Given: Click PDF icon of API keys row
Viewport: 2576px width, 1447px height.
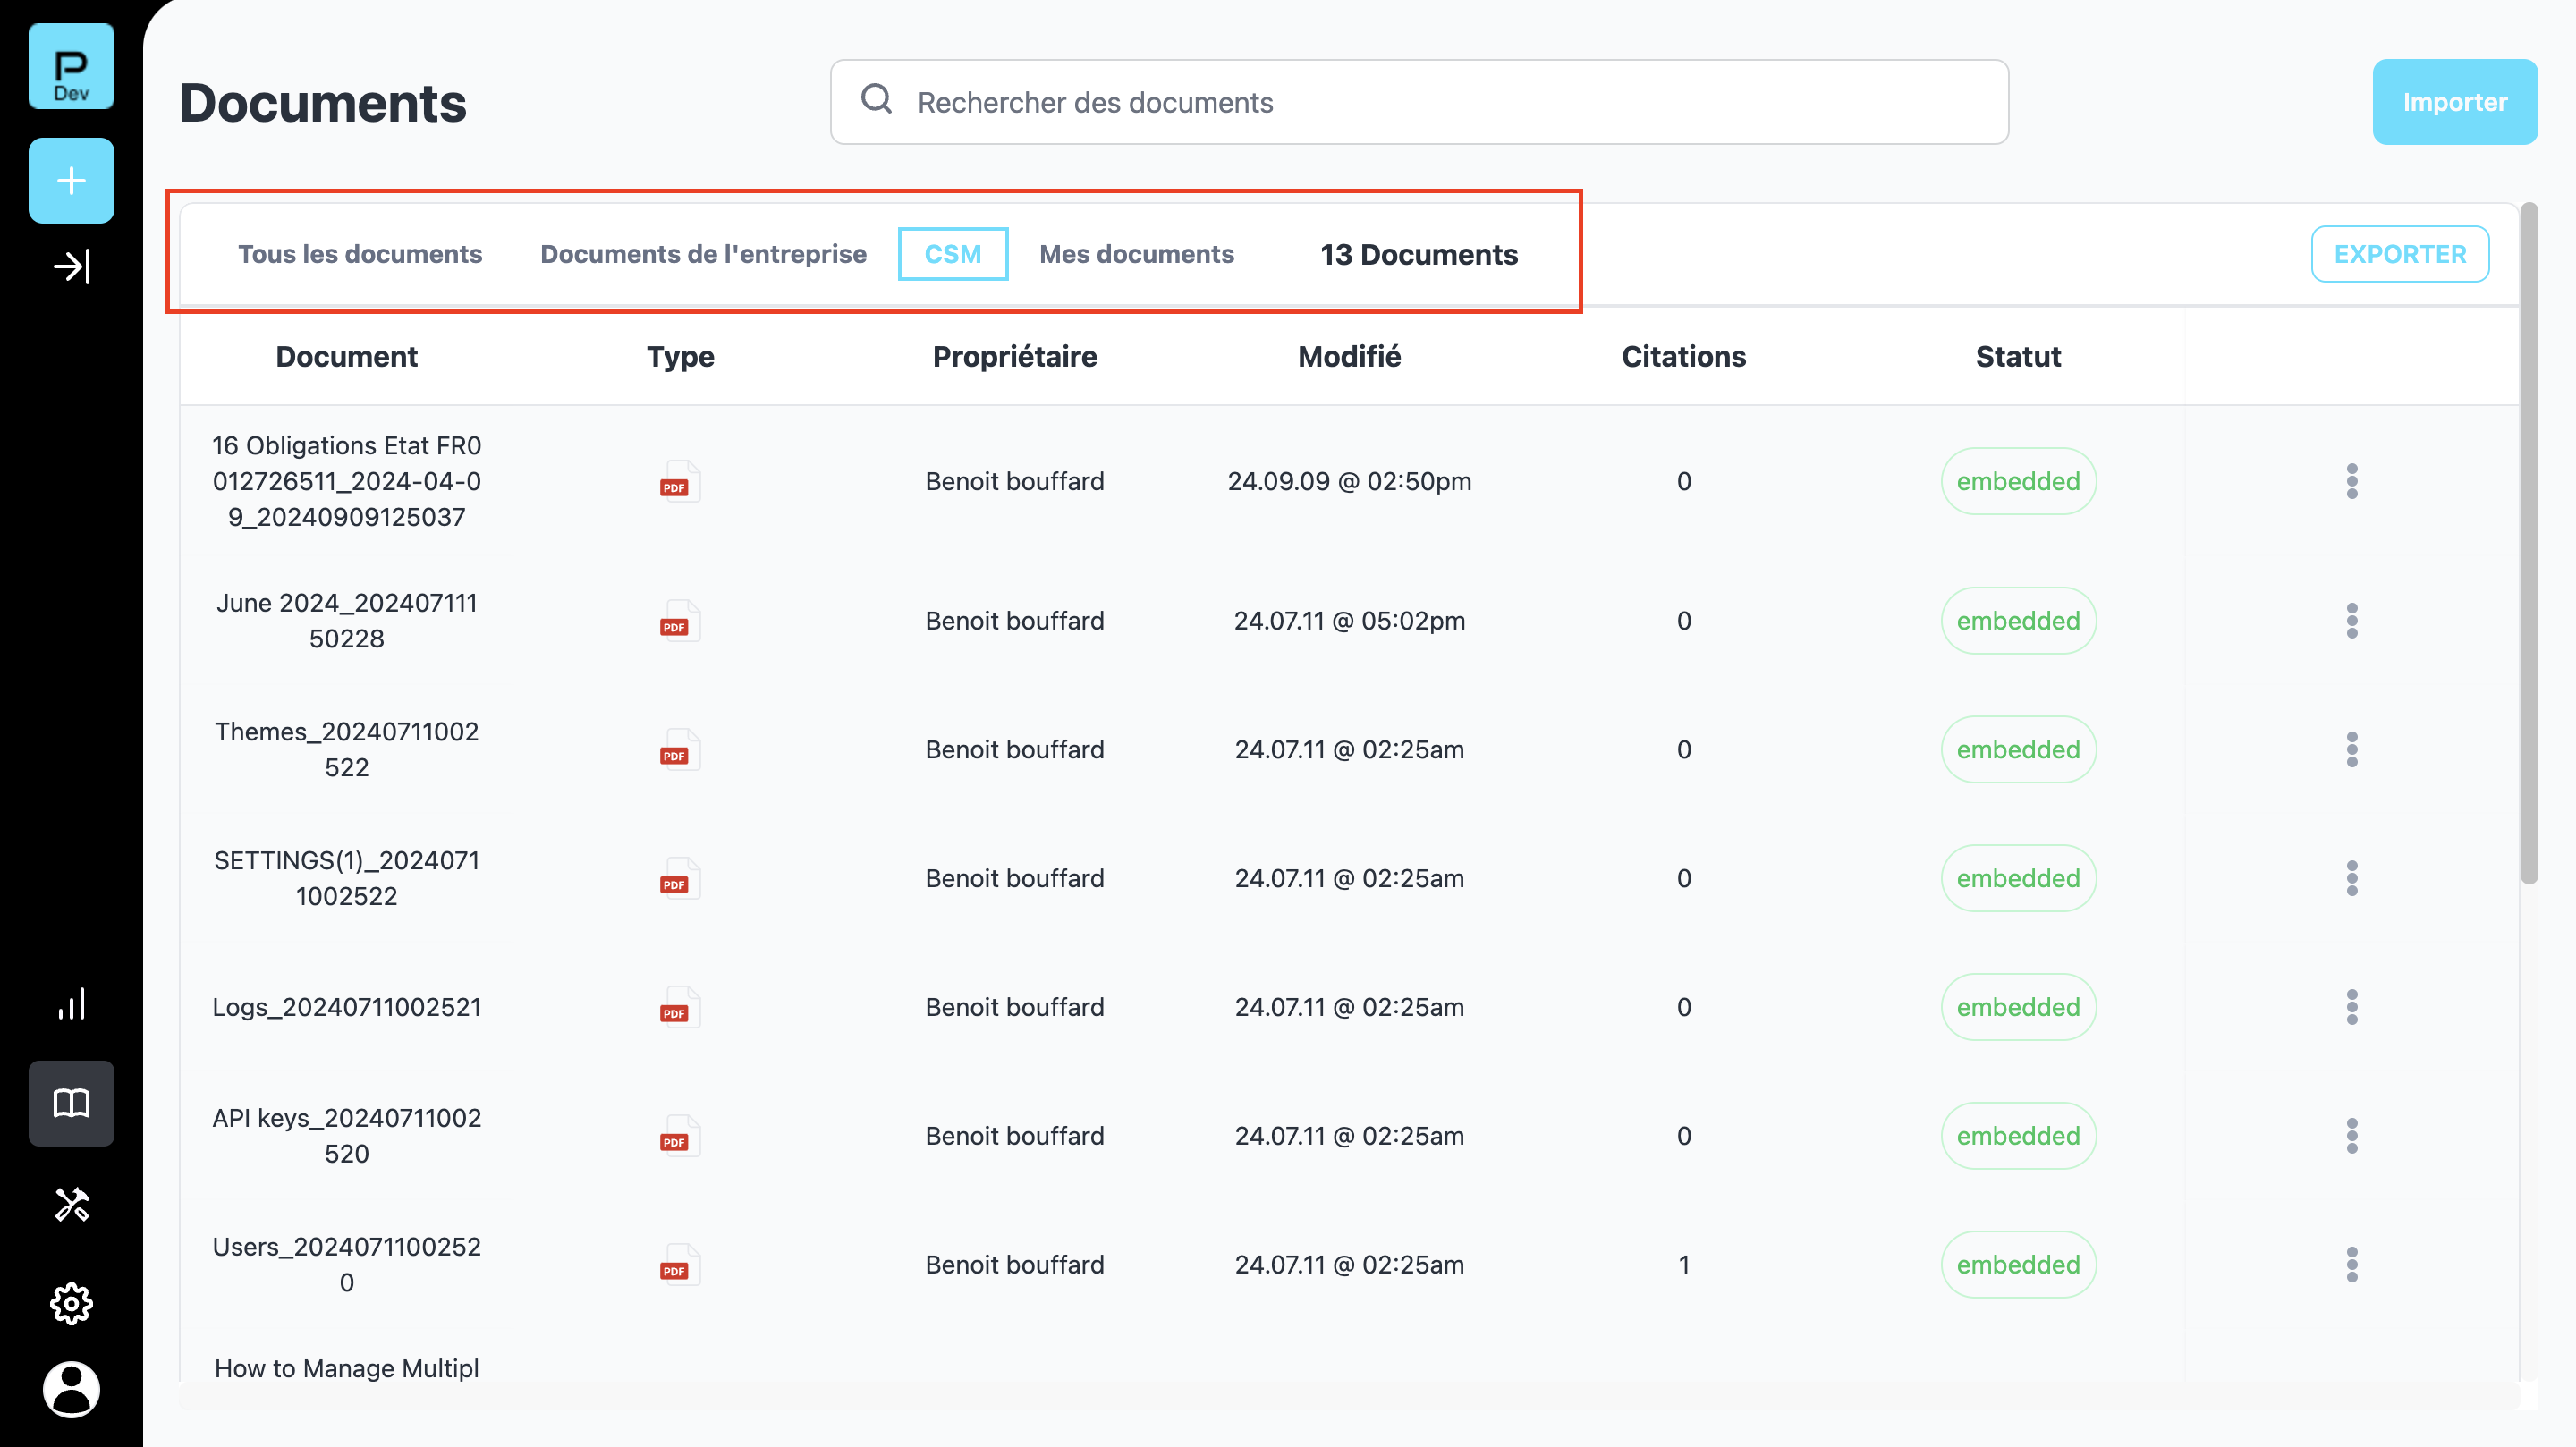Looking at the screenshot, I should [679, 1135].
